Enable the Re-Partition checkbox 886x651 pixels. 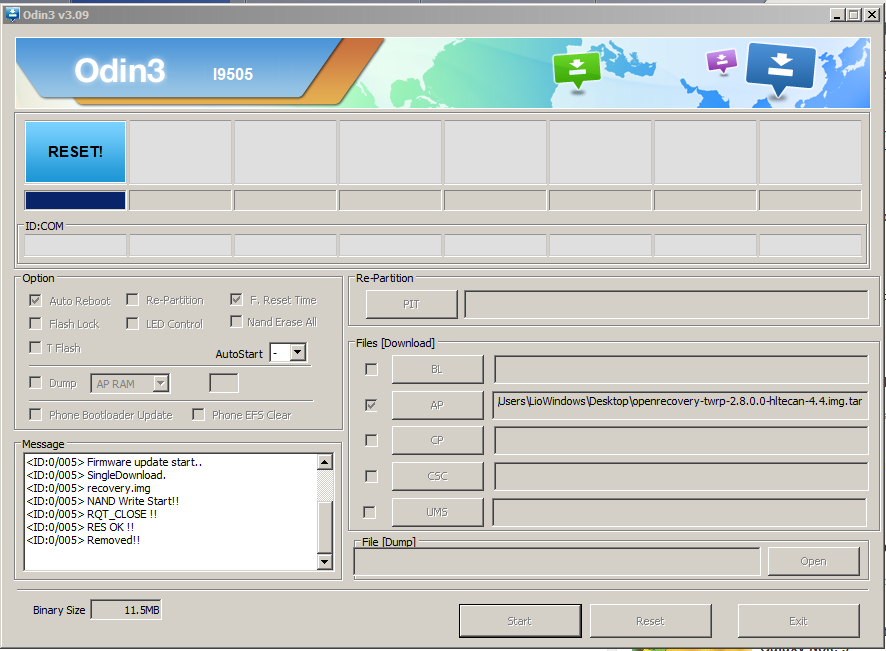[x=132, y=299]
